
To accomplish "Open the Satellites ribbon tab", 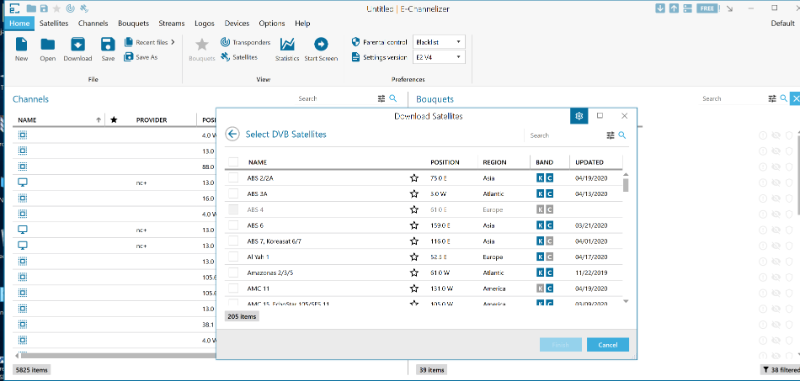I will pyautogui.click(x=54, y=23).
